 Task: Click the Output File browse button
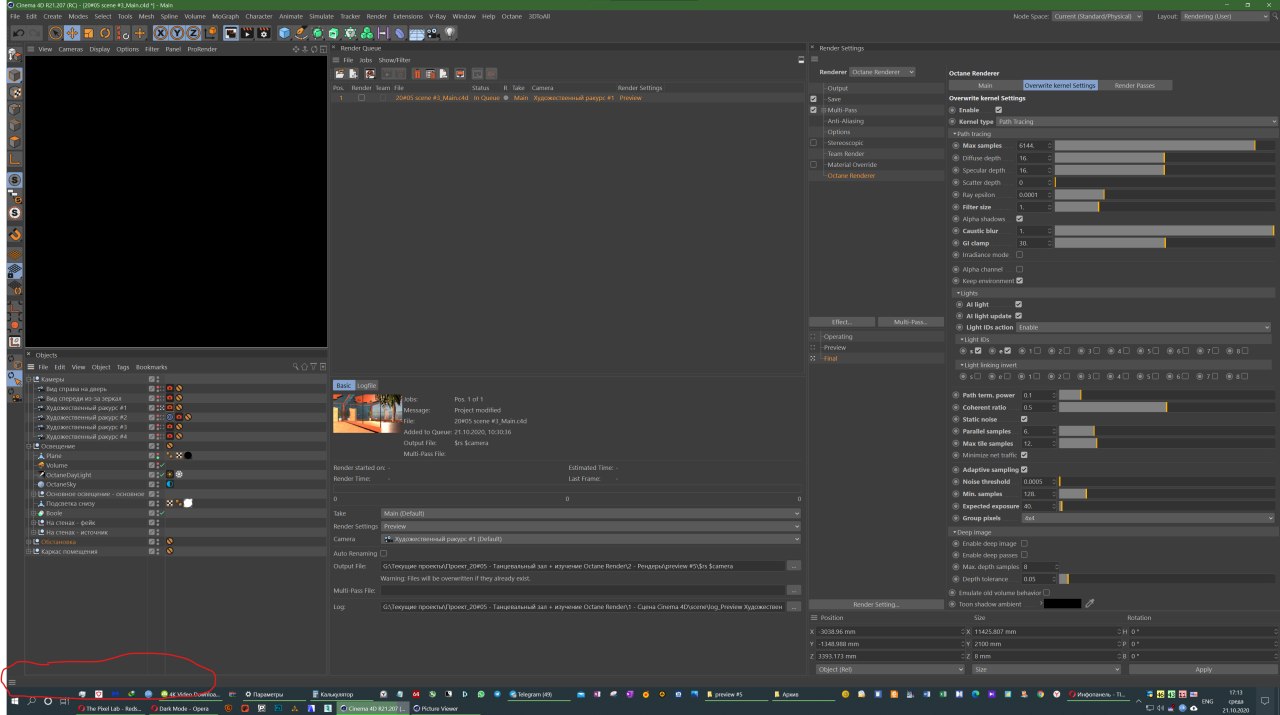[x=794, y=566]
